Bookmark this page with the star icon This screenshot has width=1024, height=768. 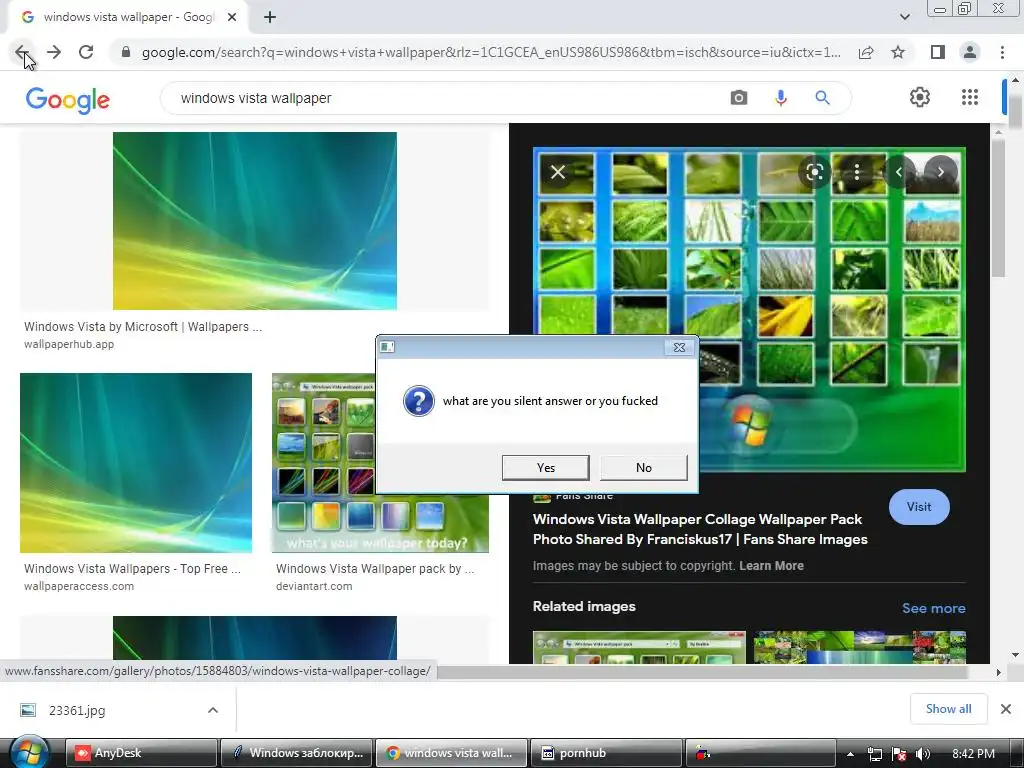898,52
